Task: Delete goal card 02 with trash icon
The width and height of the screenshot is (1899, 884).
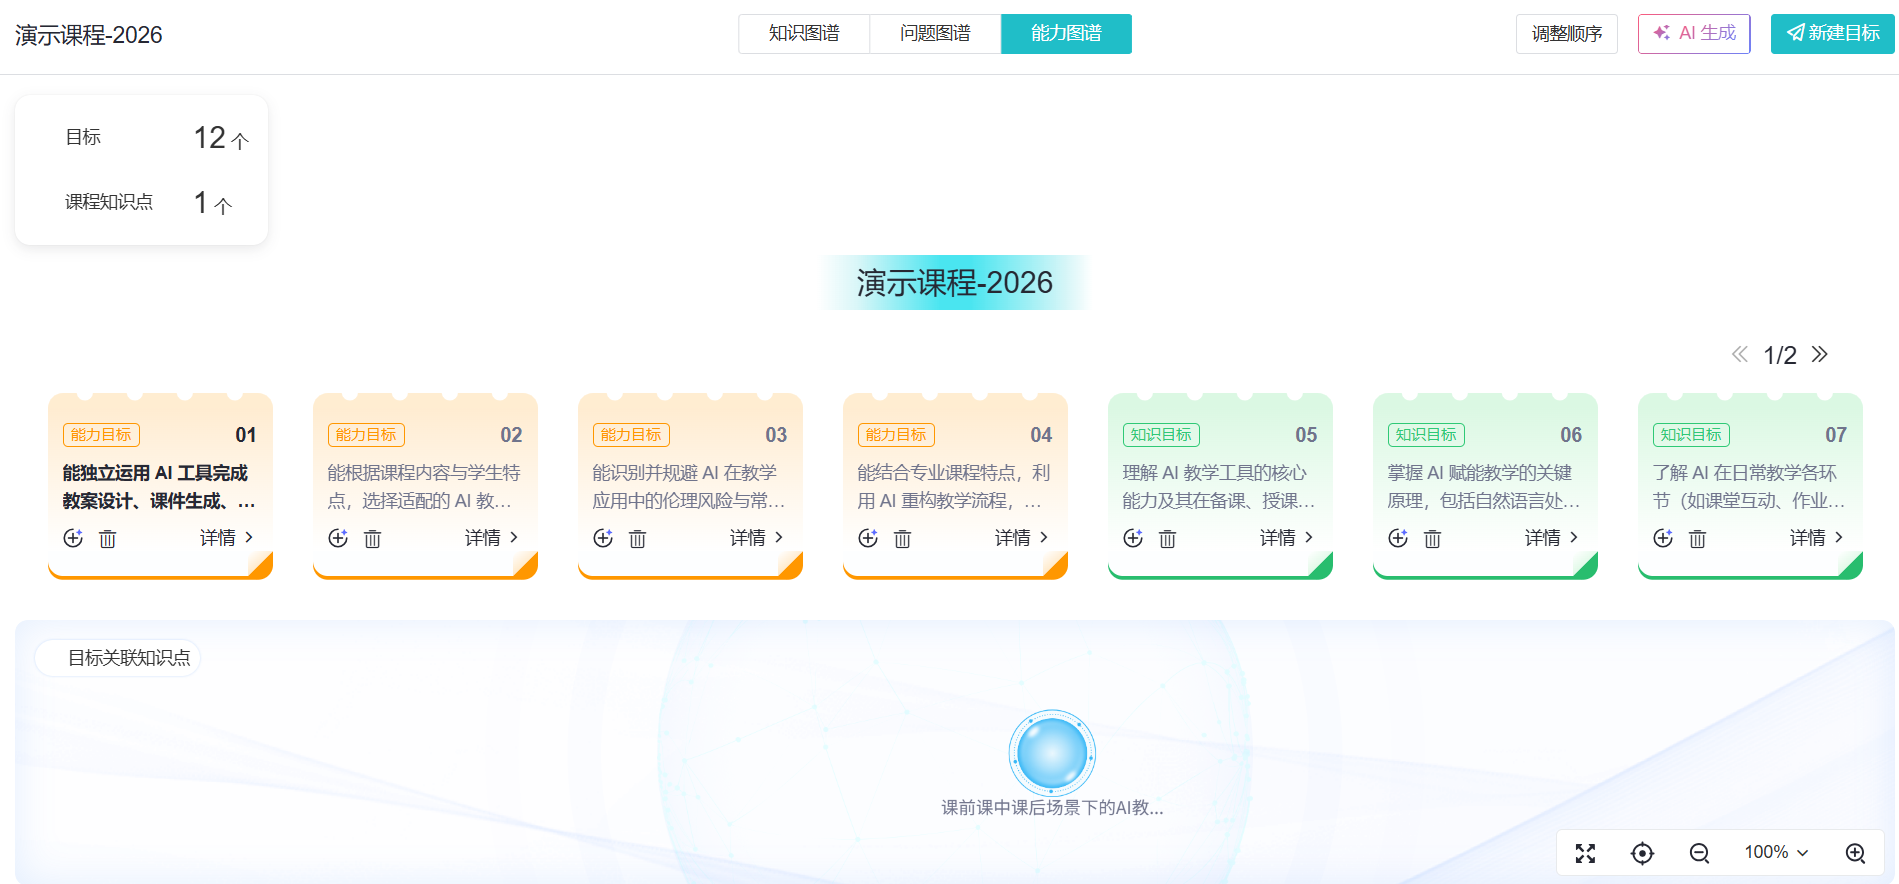Action: (x=372, y=539)
